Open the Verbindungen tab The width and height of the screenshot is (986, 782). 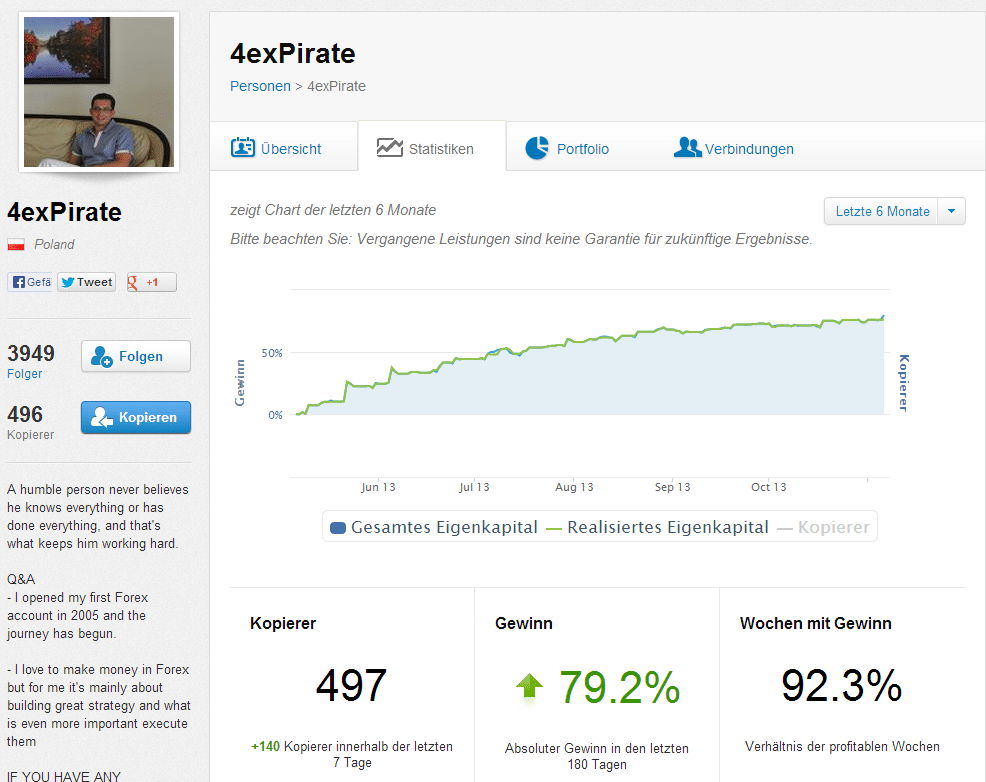tap(748, 149)
